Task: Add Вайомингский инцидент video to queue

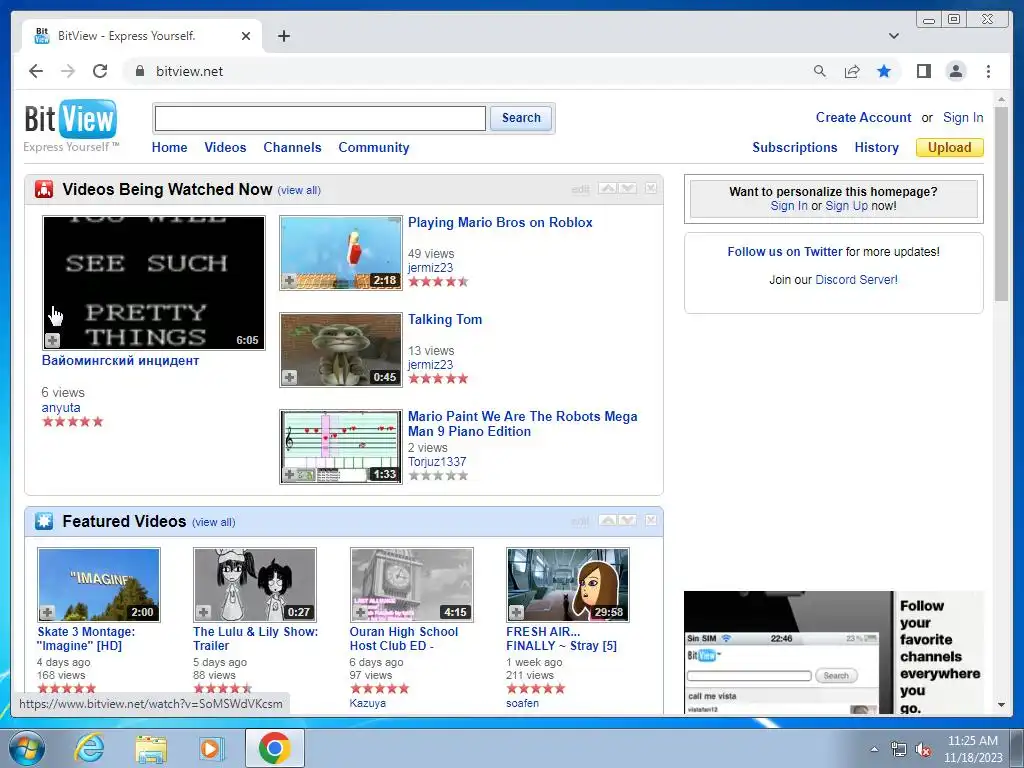Action: point(52,340)
